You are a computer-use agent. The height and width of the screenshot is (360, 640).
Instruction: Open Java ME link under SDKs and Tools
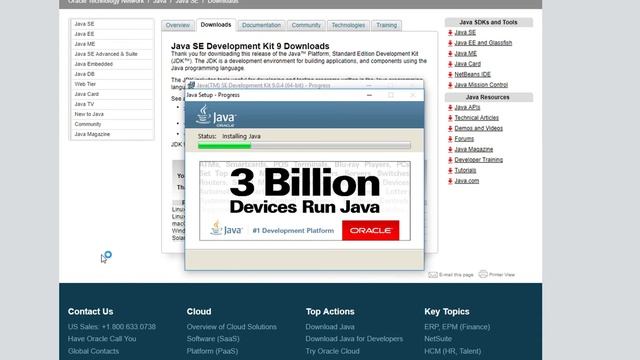465,53
